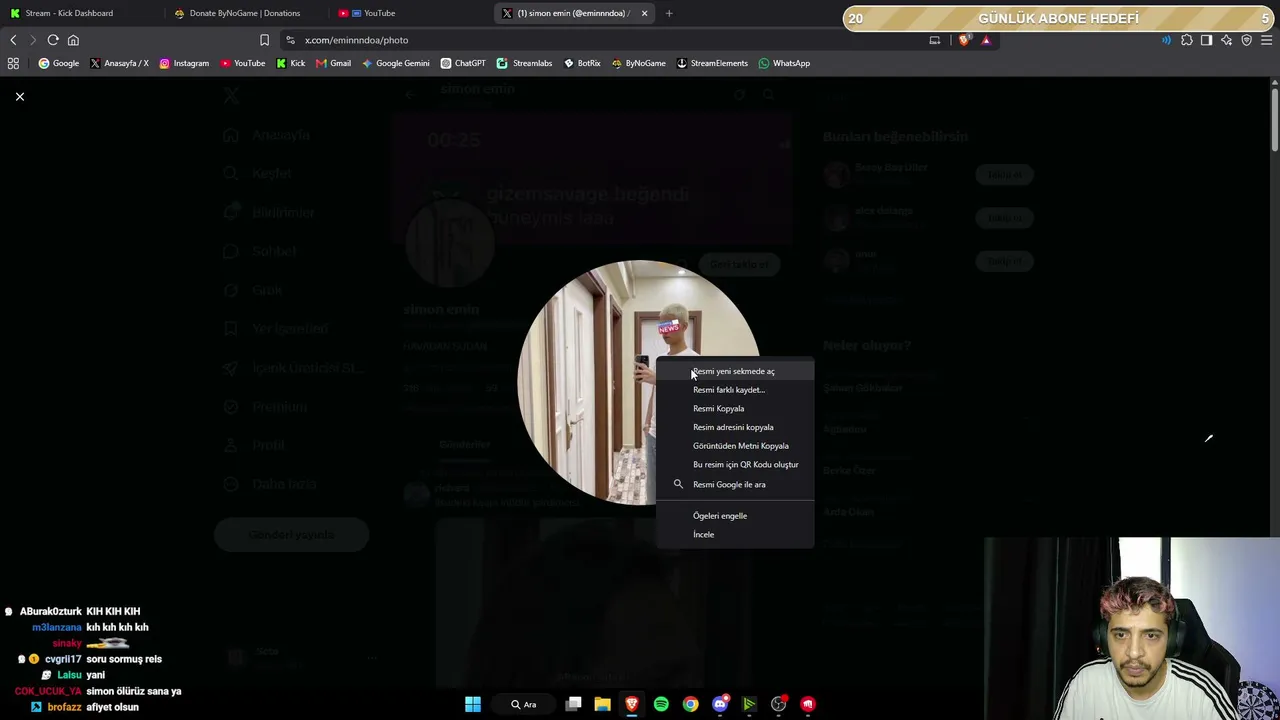Open the WhatsApp bookmark

point(784,63)
